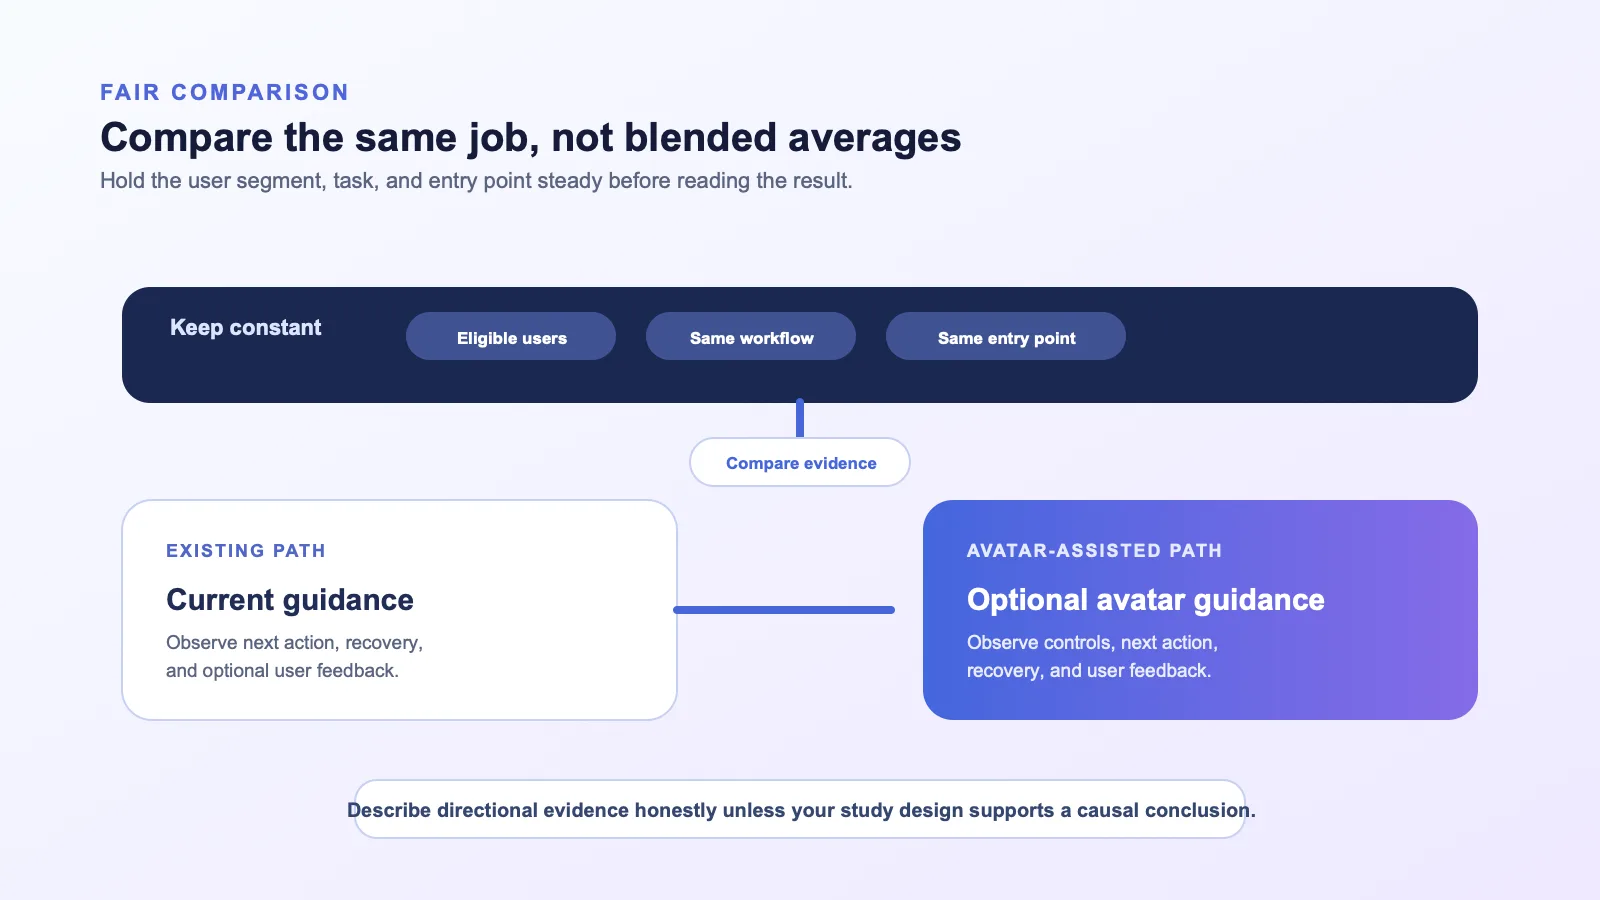The image size is (1600, 900).
Task: Click the 'Compare evidence' pill
Action: (x=800, y=462)
